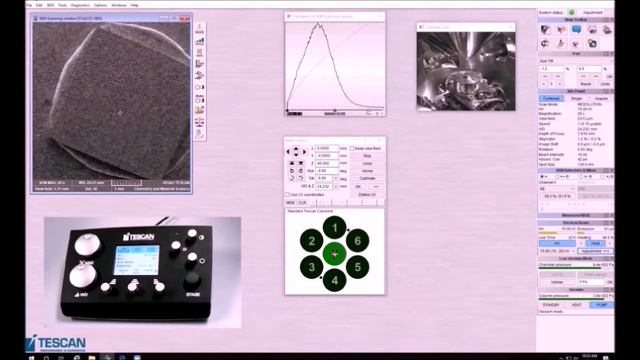Select the A detector mixer radio button

(x=542, y=177)
